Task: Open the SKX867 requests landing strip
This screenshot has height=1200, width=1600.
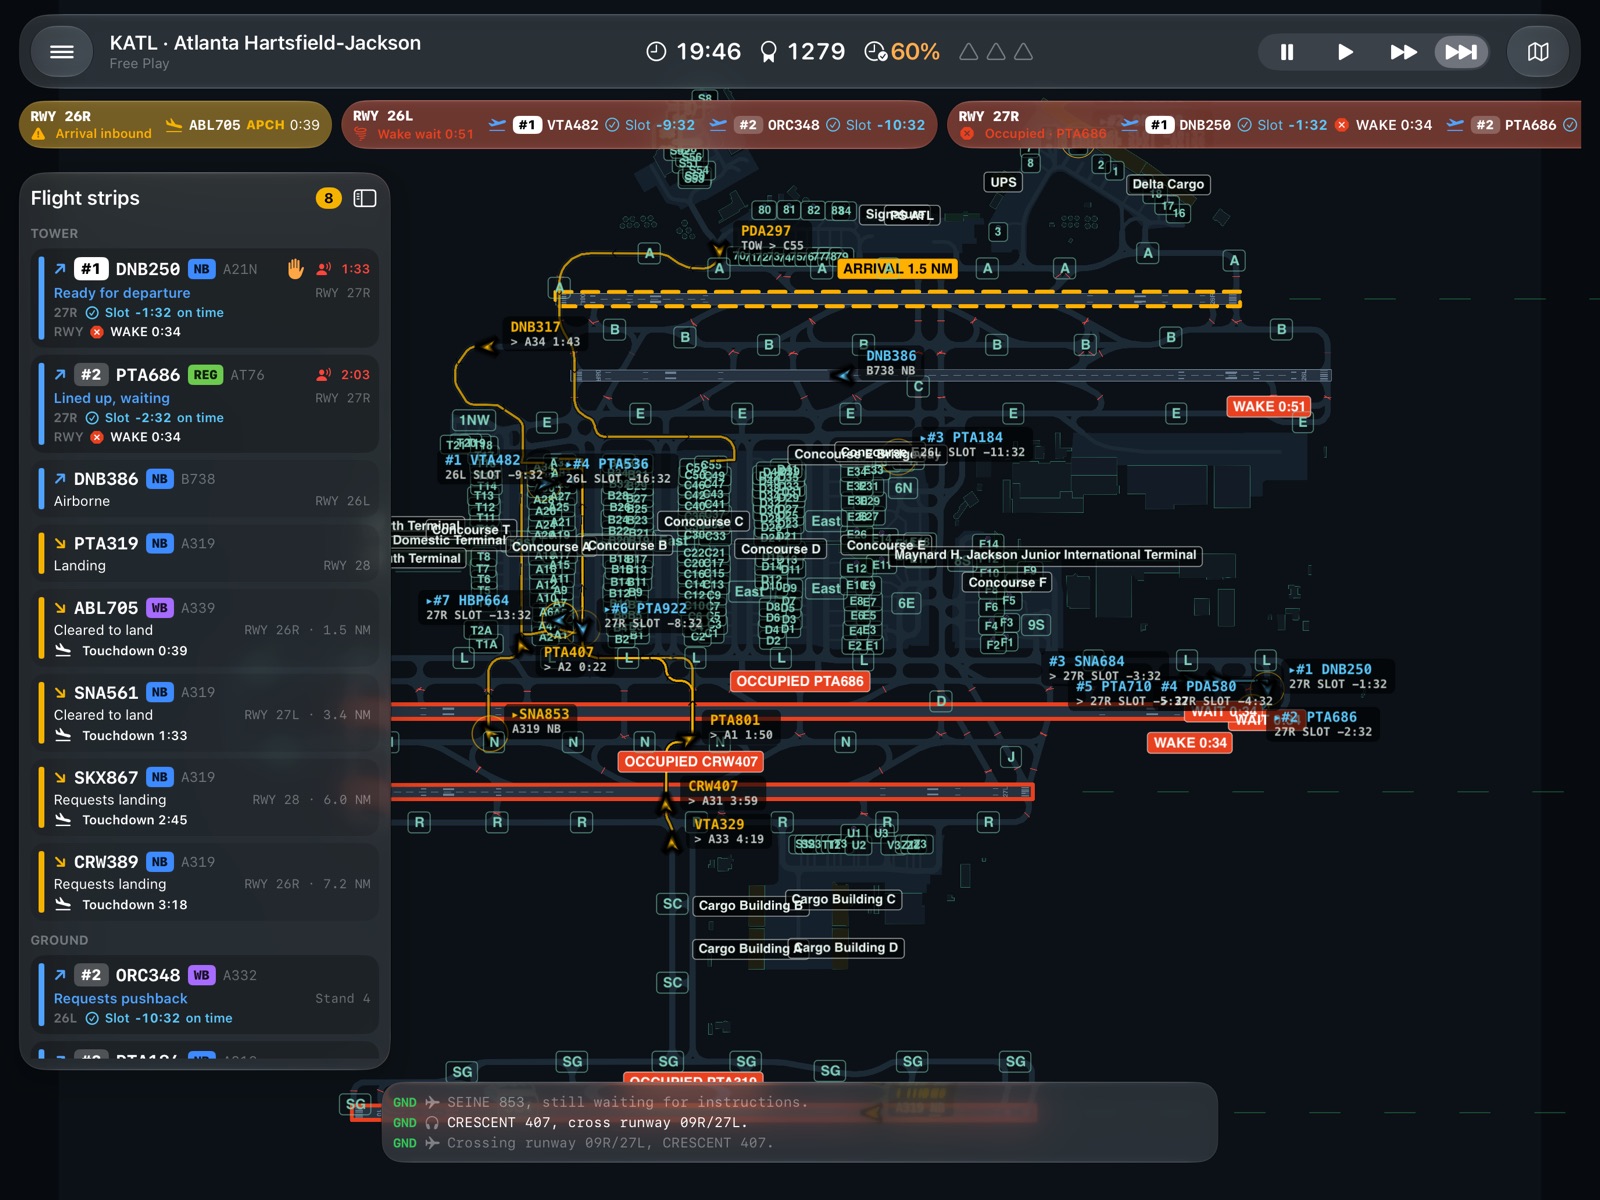Action: pos(205,797)
